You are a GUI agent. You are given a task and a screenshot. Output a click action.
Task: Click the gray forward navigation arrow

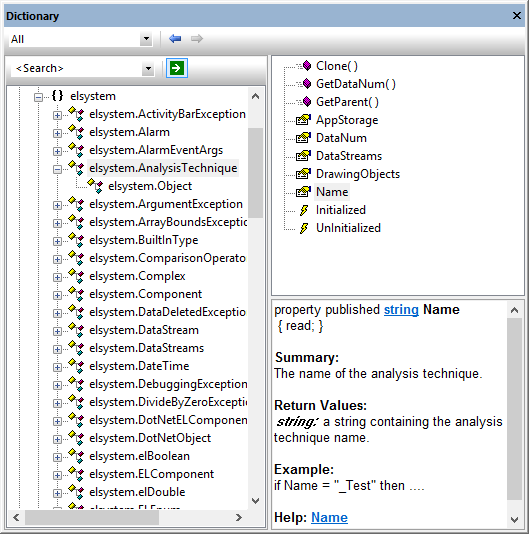pyautogui.click(x=197, y=38)
